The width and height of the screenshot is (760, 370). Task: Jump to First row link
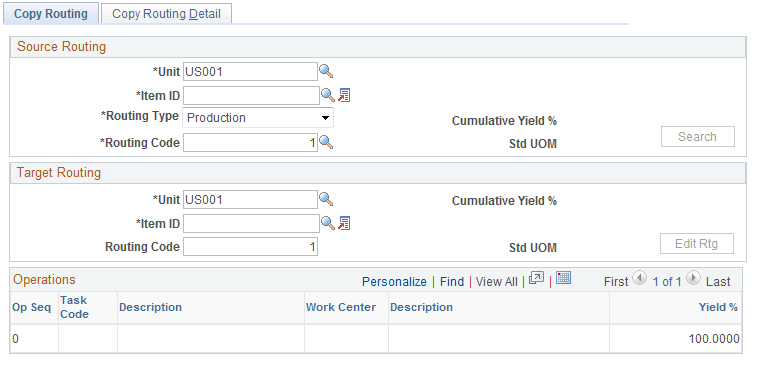point(616,282)
